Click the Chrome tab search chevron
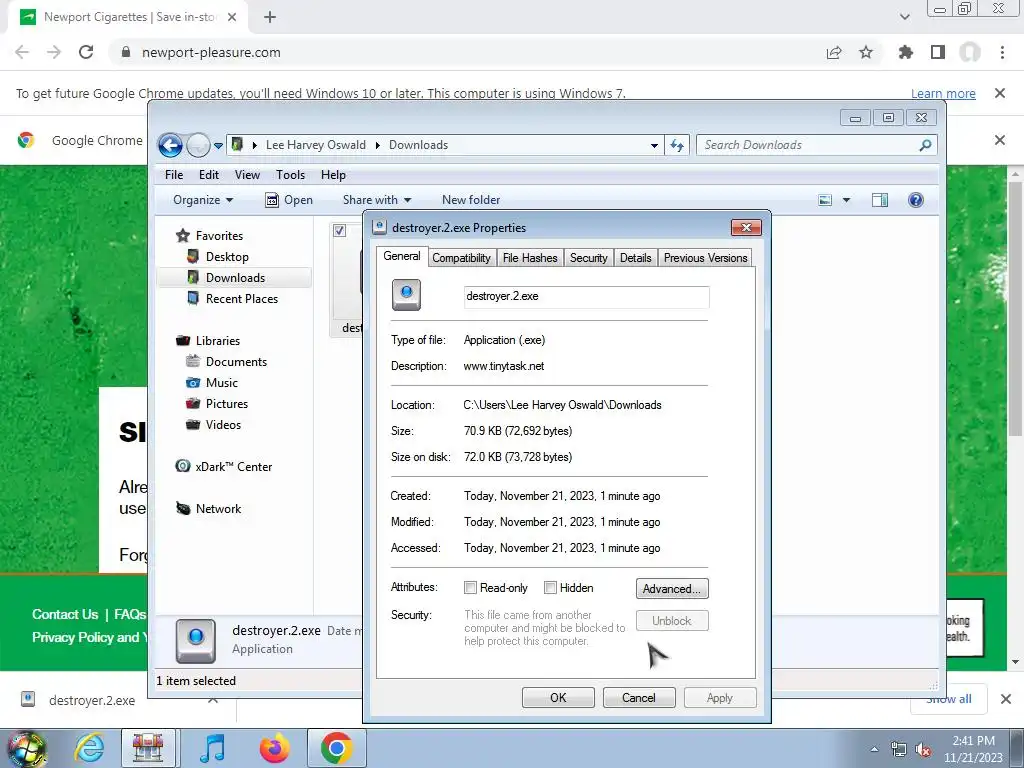 (x=904, y=17)
